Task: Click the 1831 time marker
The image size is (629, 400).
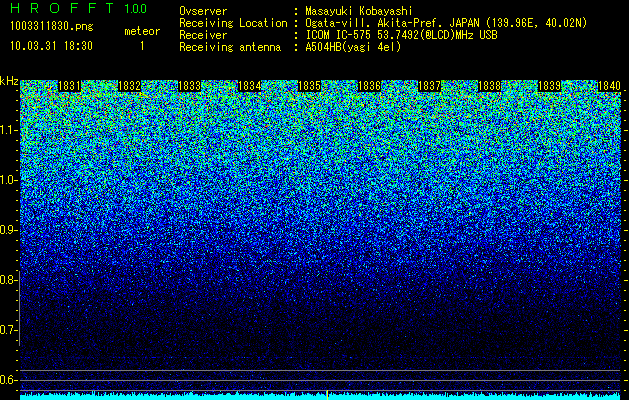Action: 69,86
